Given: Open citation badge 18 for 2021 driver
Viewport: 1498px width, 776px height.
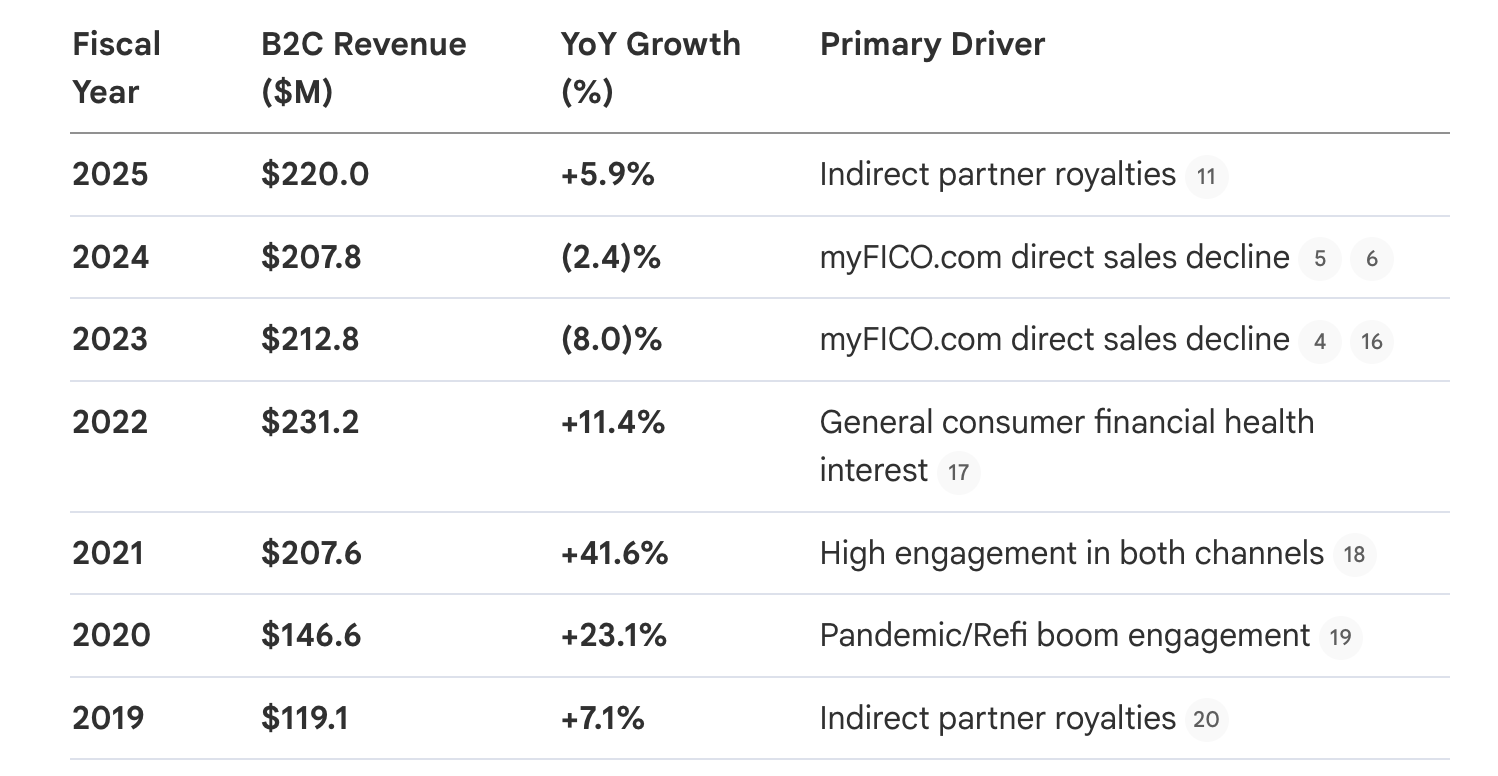Looking at the screenshot, I should pos(1355,555).
